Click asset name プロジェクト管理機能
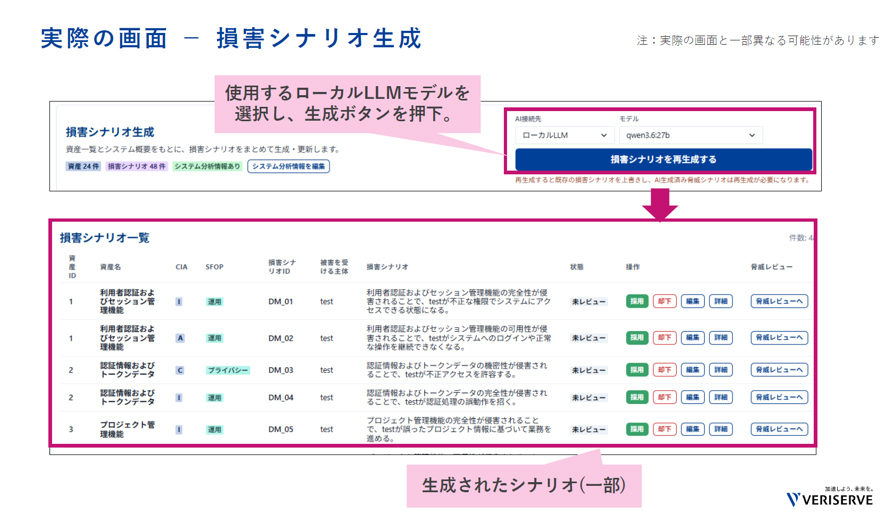Screen dimensions: 886x514 point(127,429)
